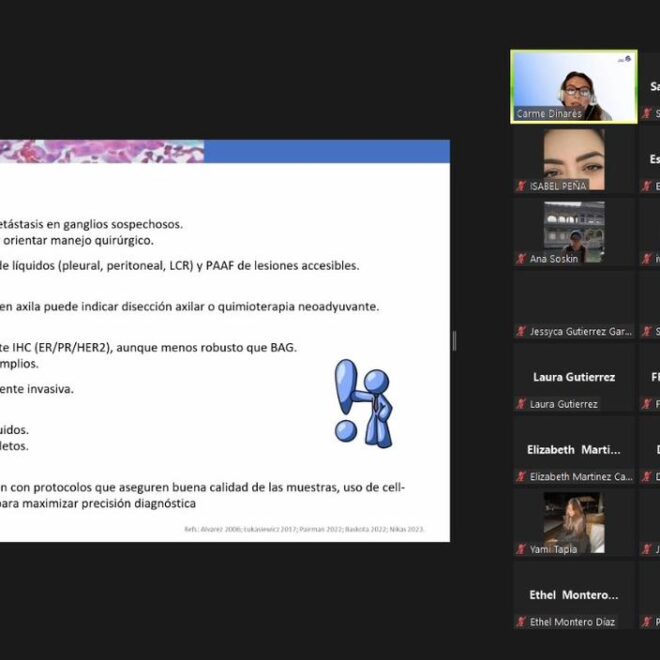The width and height of the screenshot is (660, 660).
Task: Click Jessyca Gutierrez's muted microphone icon
Action: coord(521,331)
